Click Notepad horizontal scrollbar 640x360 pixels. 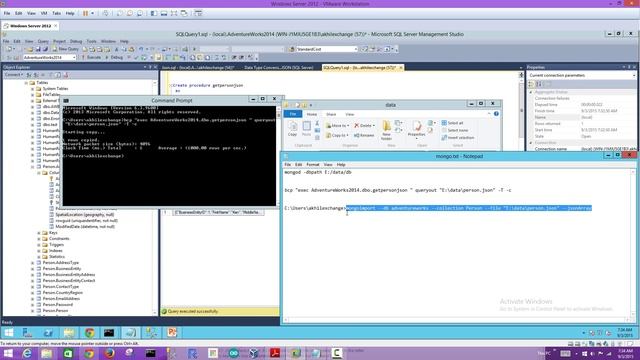coord(456,320)
